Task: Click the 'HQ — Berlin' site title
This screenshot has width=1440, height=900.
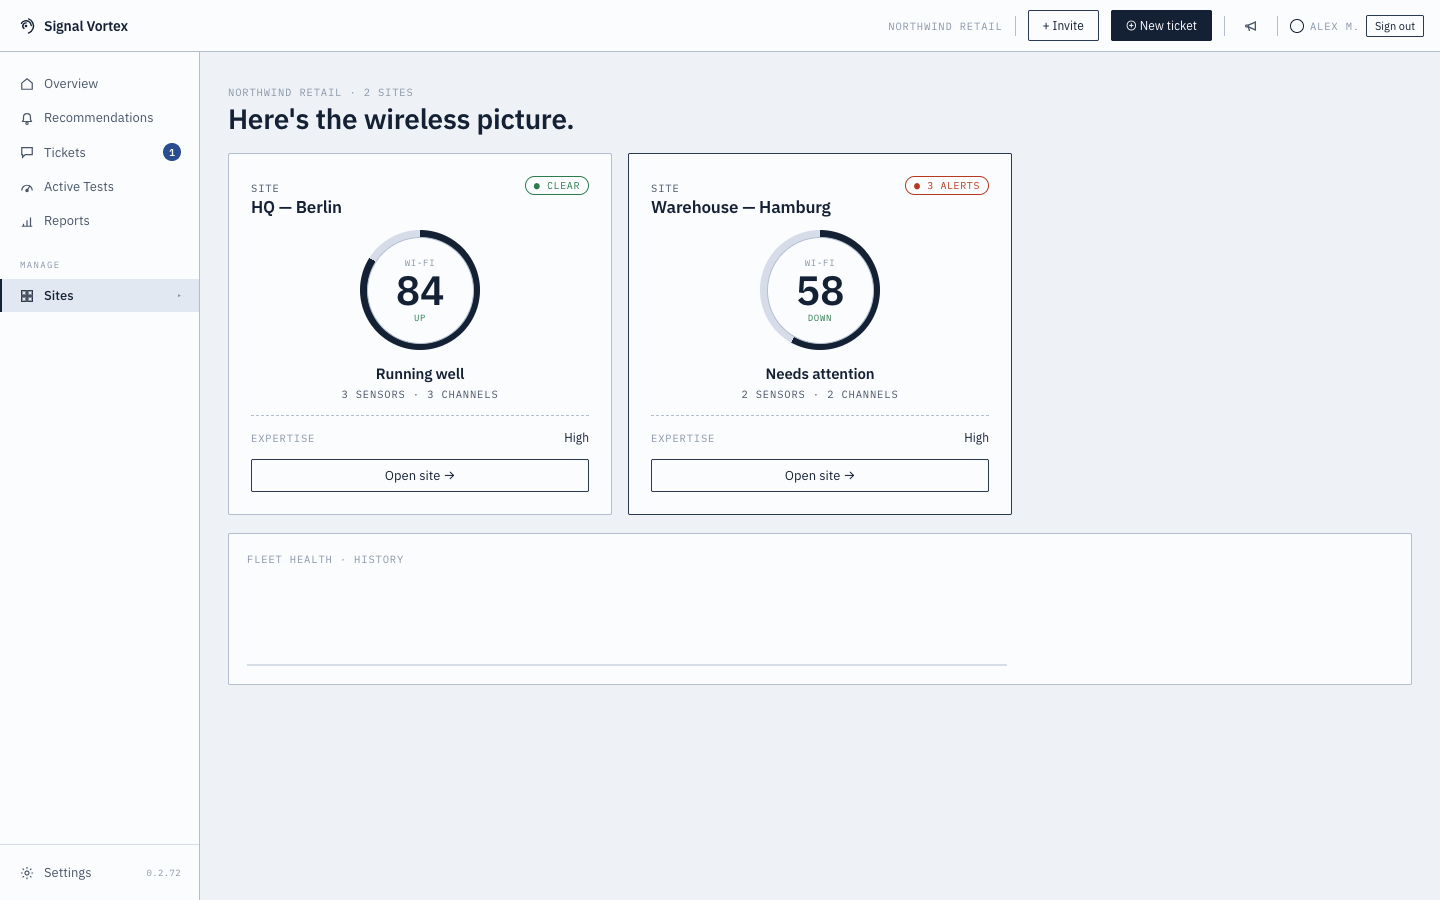Action: point(296,207)
